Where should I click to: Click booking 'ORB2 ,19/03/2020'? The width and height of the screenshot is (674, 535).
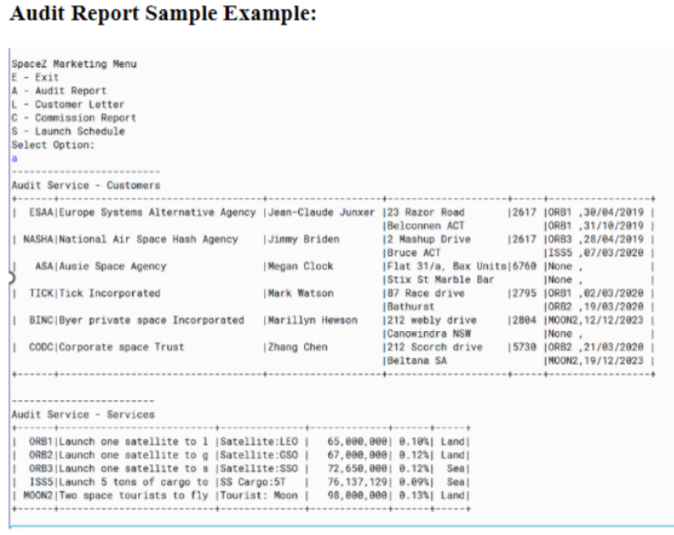595,307
